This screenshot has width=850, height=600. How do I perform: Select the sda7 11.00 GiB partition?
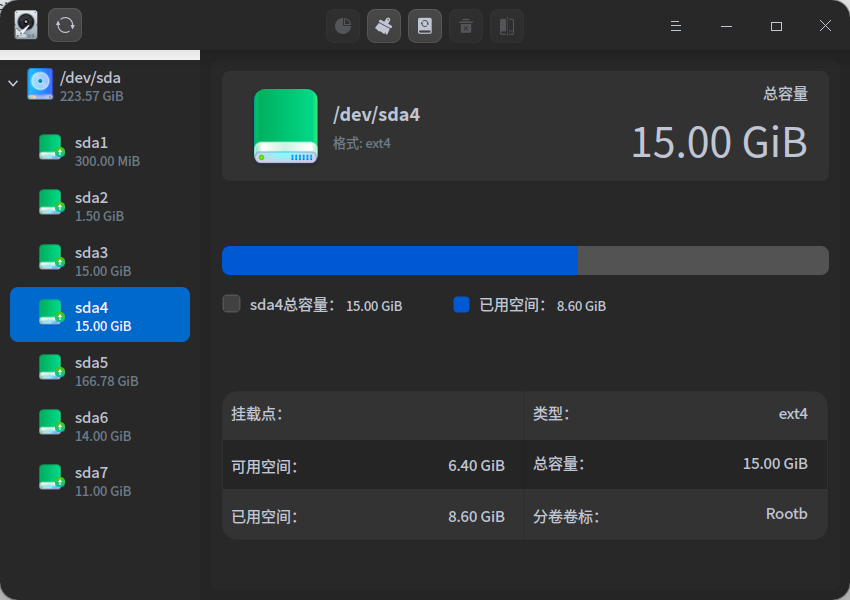coord(100,481)
